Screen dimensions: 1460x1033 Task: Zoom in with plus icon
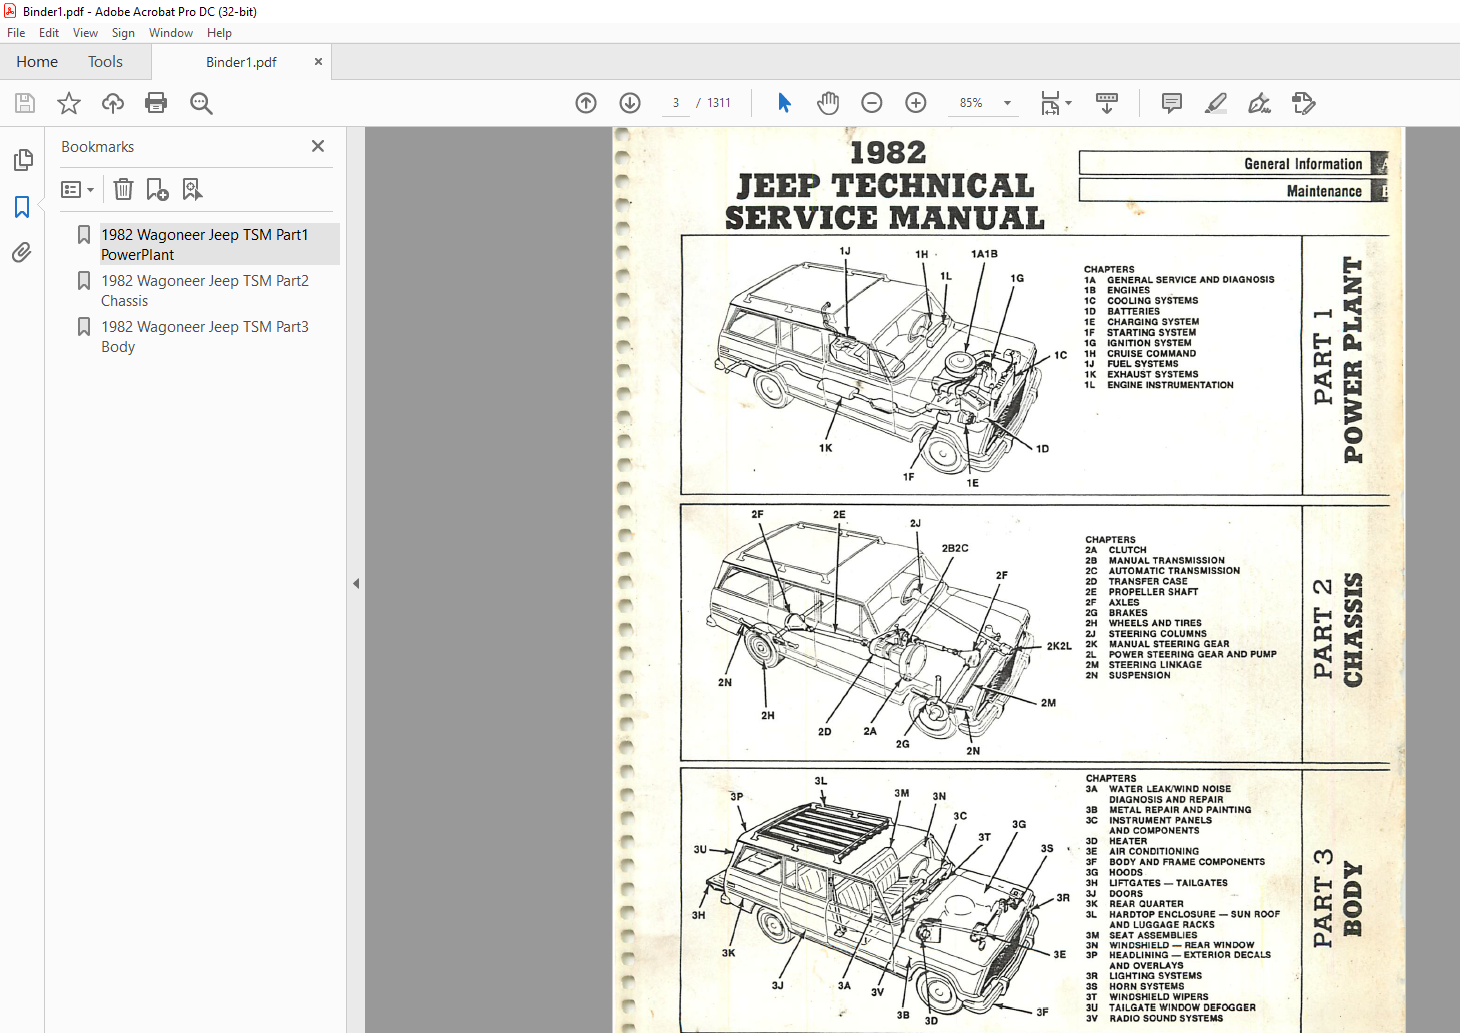(x=916, y=103)
